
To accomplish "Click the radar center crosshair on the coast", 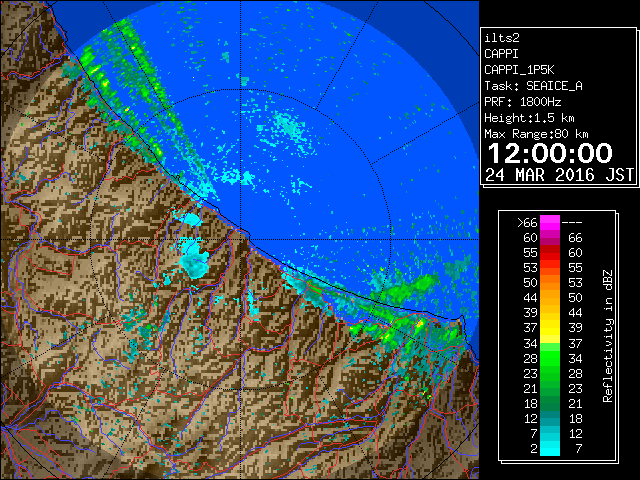I will coord(240,239).
